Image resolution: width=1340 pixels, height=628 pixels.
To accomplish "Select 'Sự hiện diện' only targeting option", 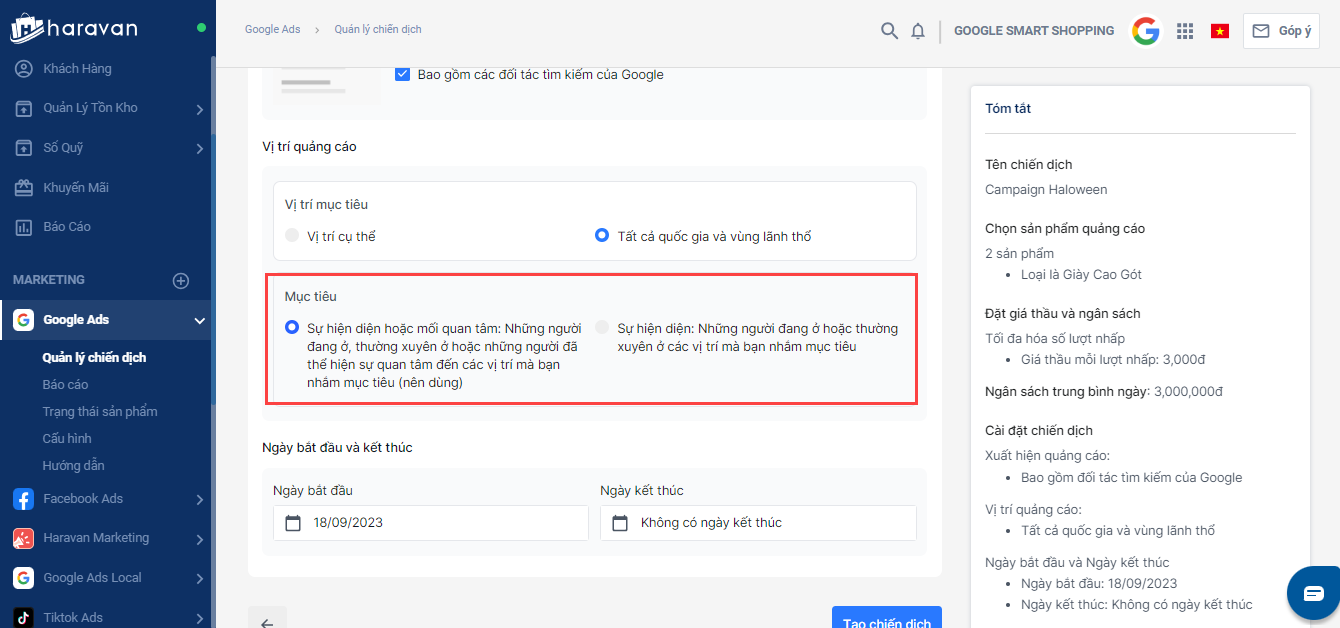I will click(x=602, y=328).
